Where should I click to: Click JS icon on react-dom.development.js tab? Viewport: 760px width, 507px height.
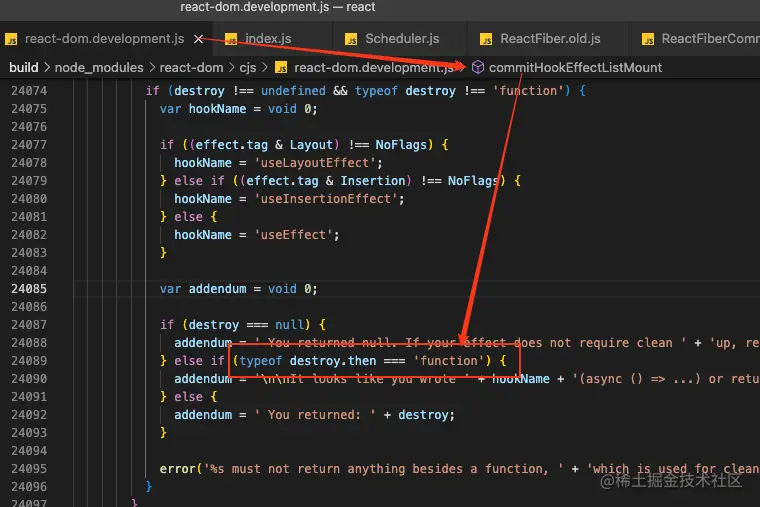tap(11, 39)
